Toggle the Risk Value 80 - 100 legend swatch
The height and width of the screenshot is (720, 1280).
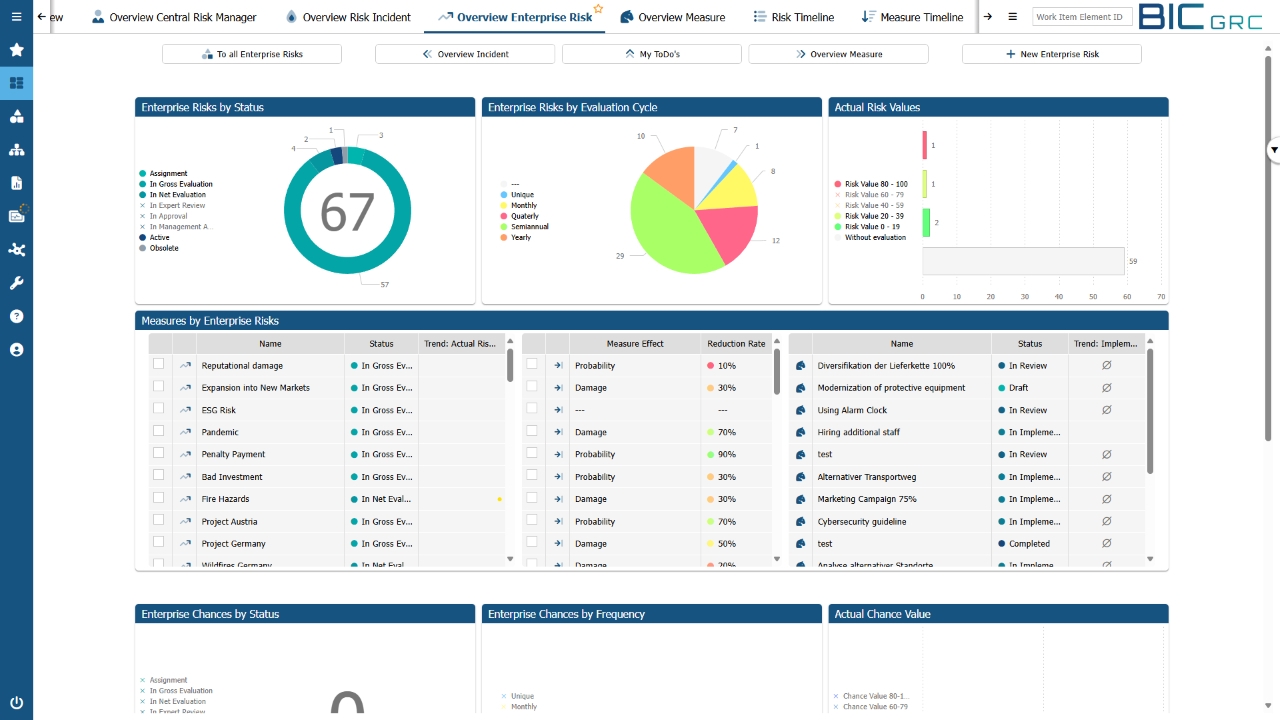tap(838, 184)
